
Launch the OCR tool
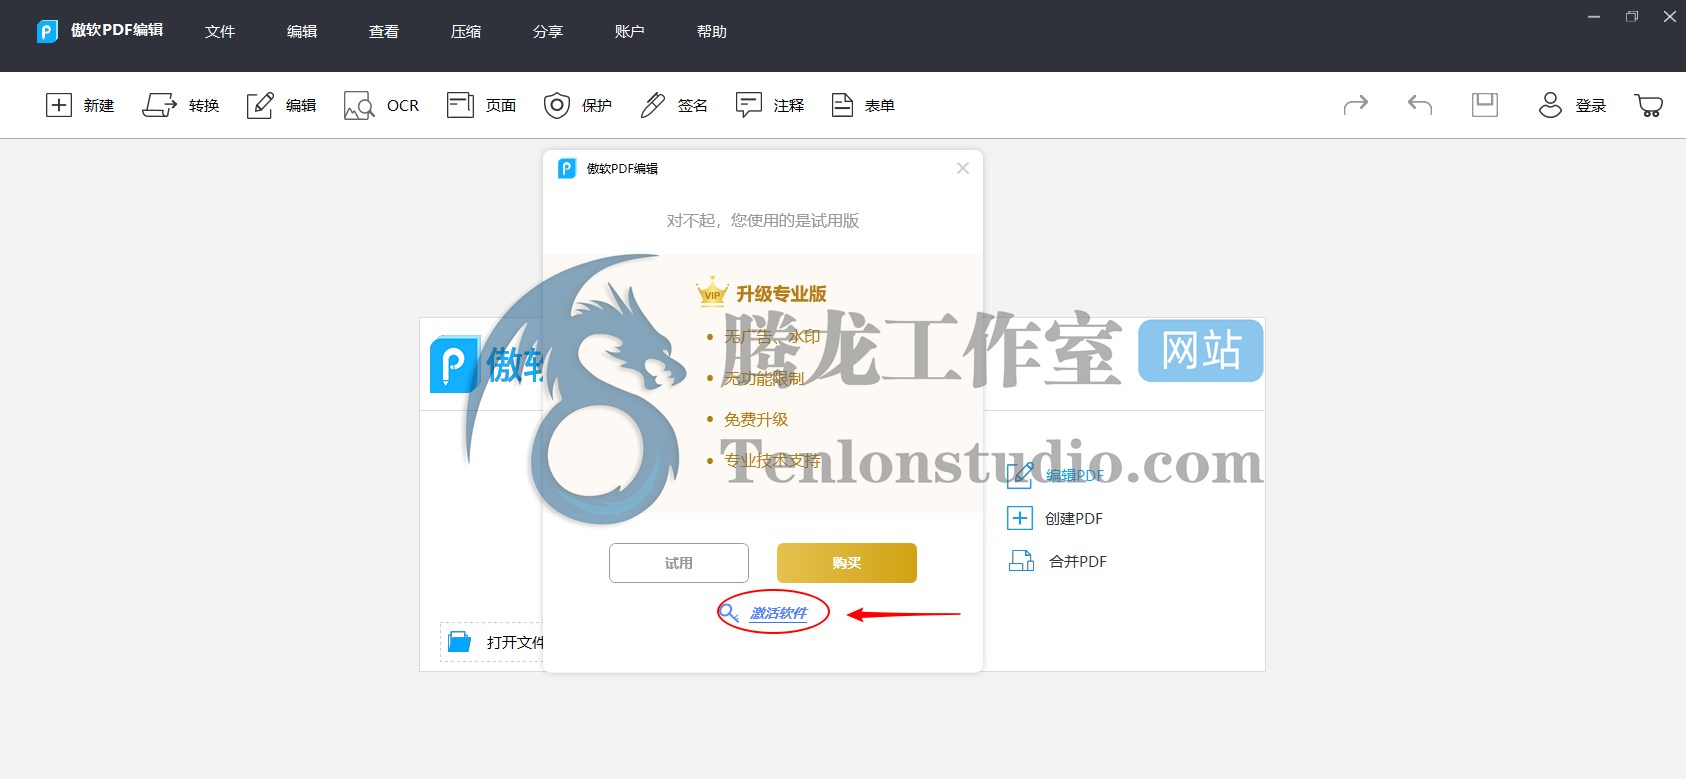(358, 105)
